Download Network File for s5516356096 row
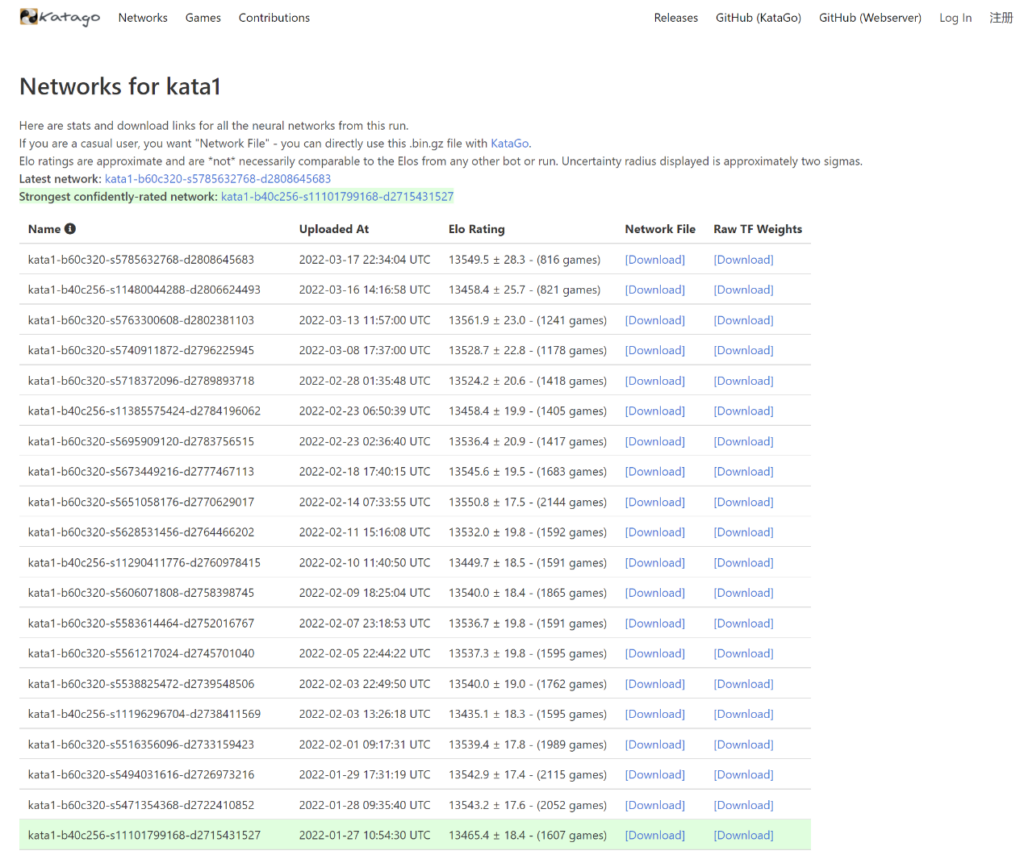Image resolution: width=1024 pixels, height=855 pixels. (x=655, y=745)
